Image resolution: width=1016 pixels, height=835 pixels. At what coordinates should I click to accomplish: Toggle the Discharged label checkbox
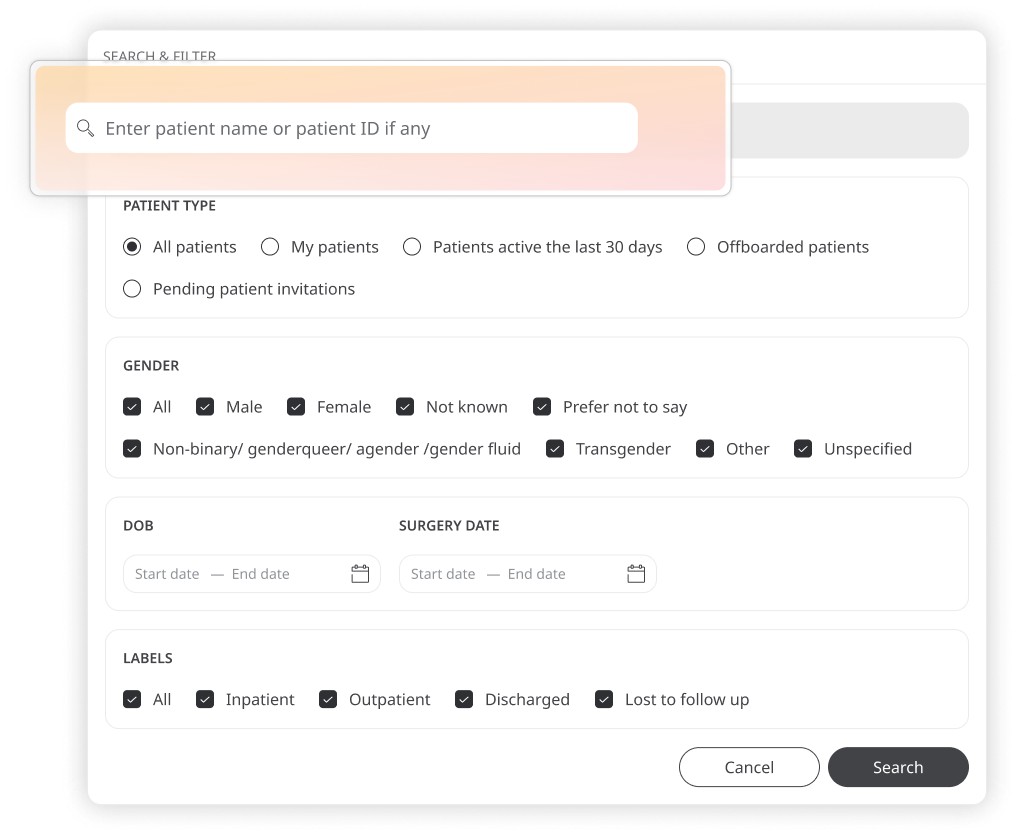(x=465, y=700)
